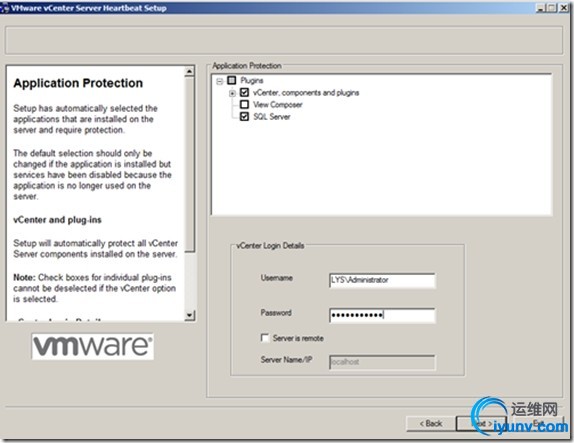Screen dimensions: 574x443
Task: Click the help panel scroll up arrow
Action: pyautogui.click(x=189, y=71)
